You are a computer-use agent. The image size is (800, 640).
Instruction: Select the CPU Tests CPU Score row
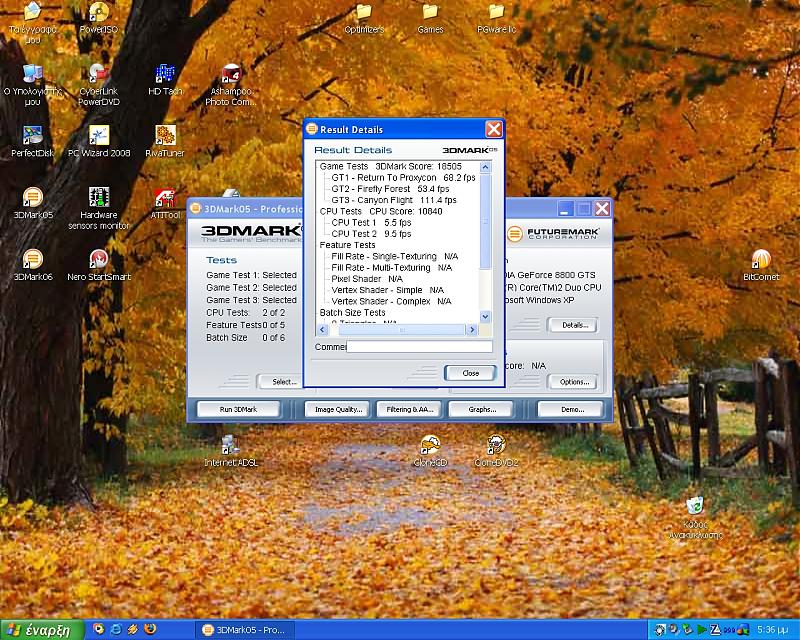point(381,211)
